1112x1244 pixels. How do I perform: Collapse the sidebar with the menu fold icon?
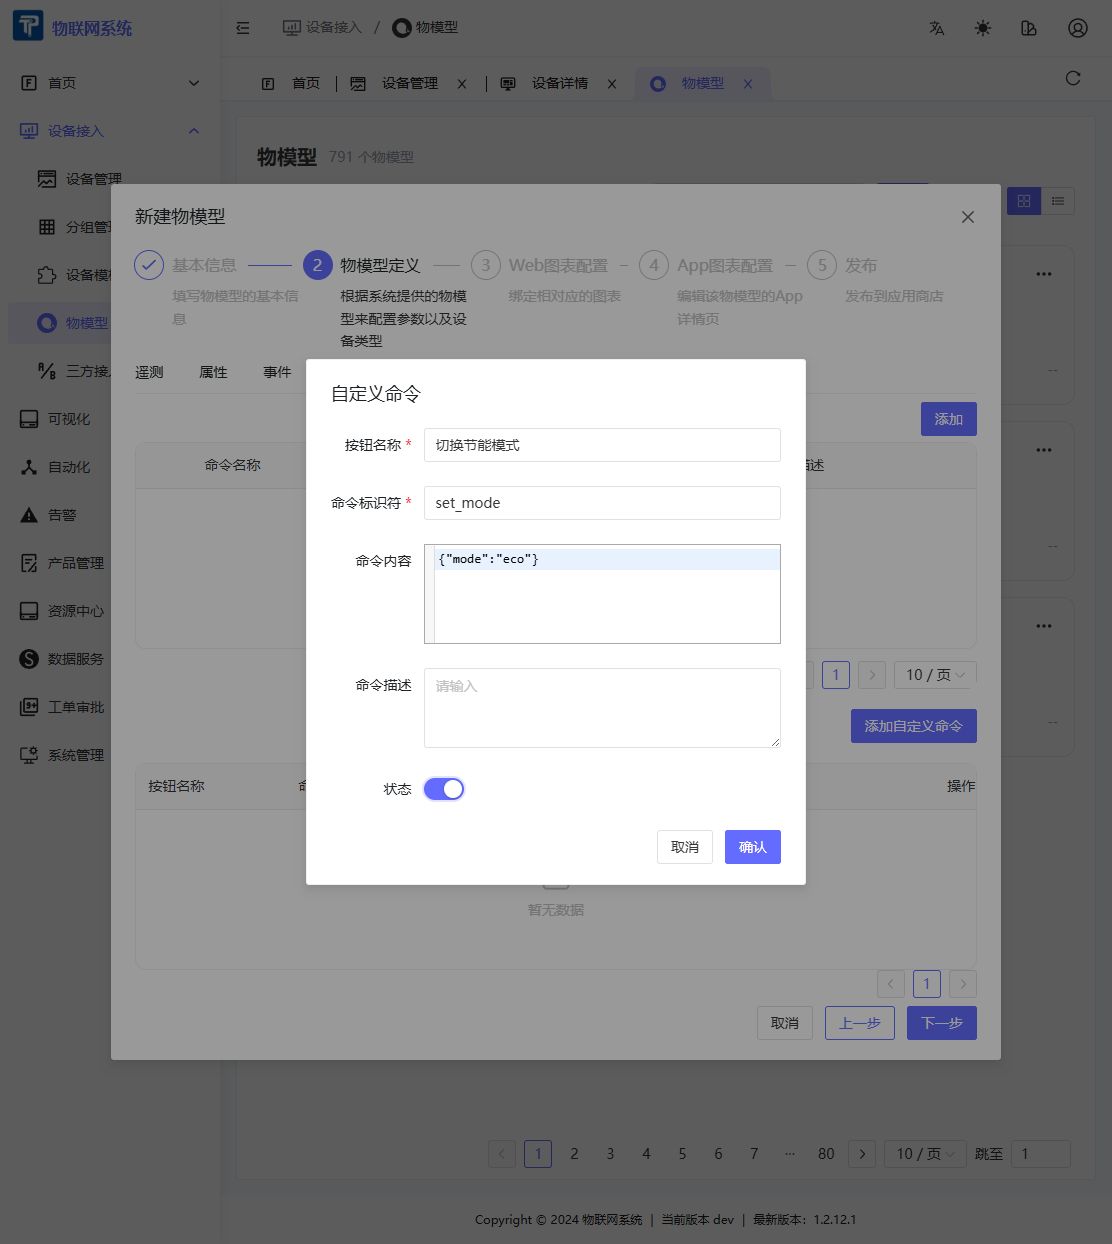click(243, 28)
